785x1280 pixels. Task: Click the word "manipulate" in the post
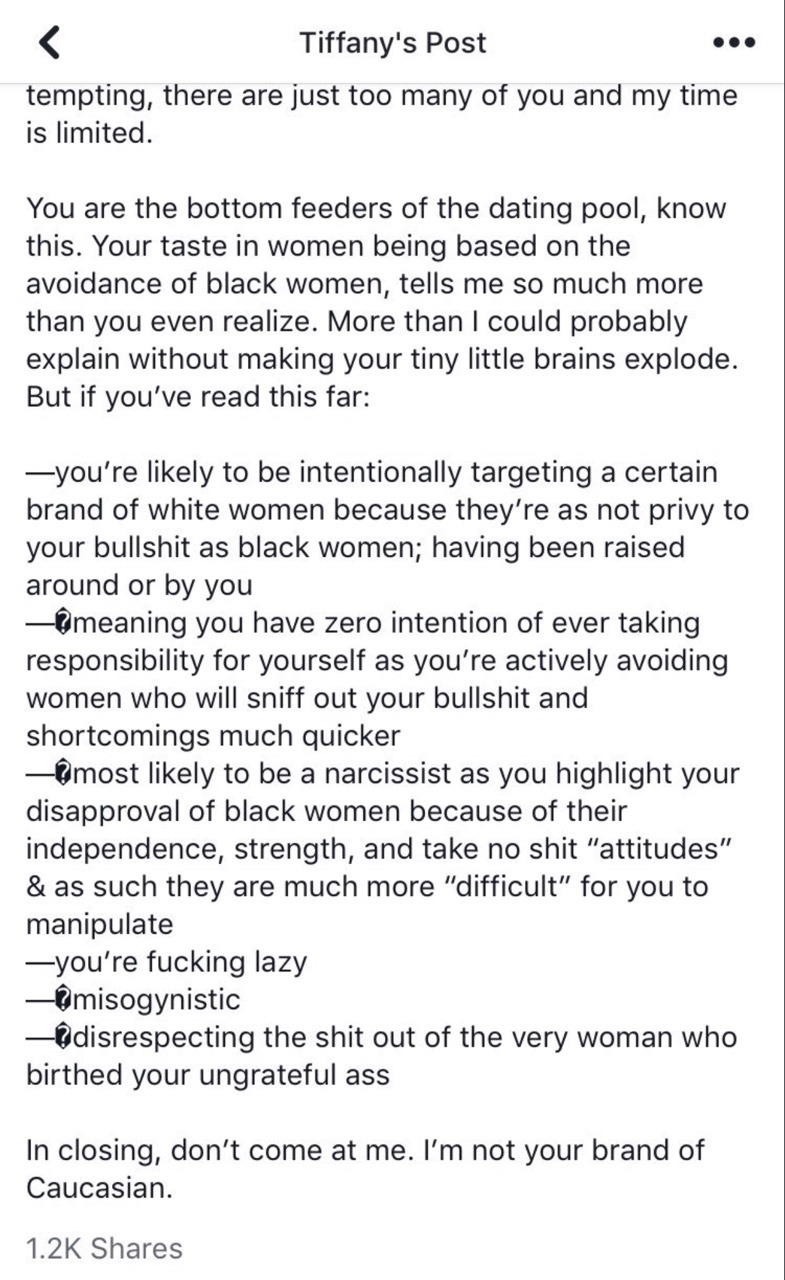click(x=99, y=924)
